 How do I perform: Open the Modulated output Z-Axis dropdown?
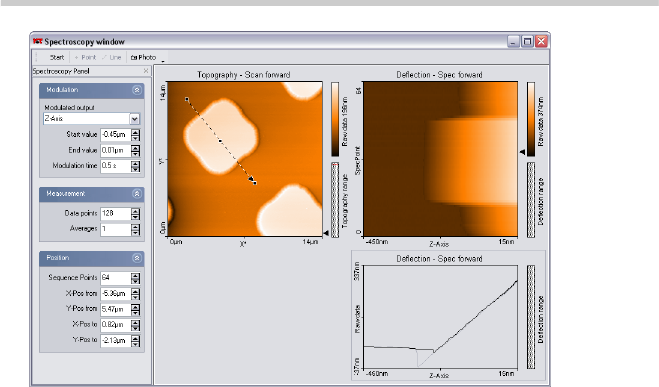point(134,119)
